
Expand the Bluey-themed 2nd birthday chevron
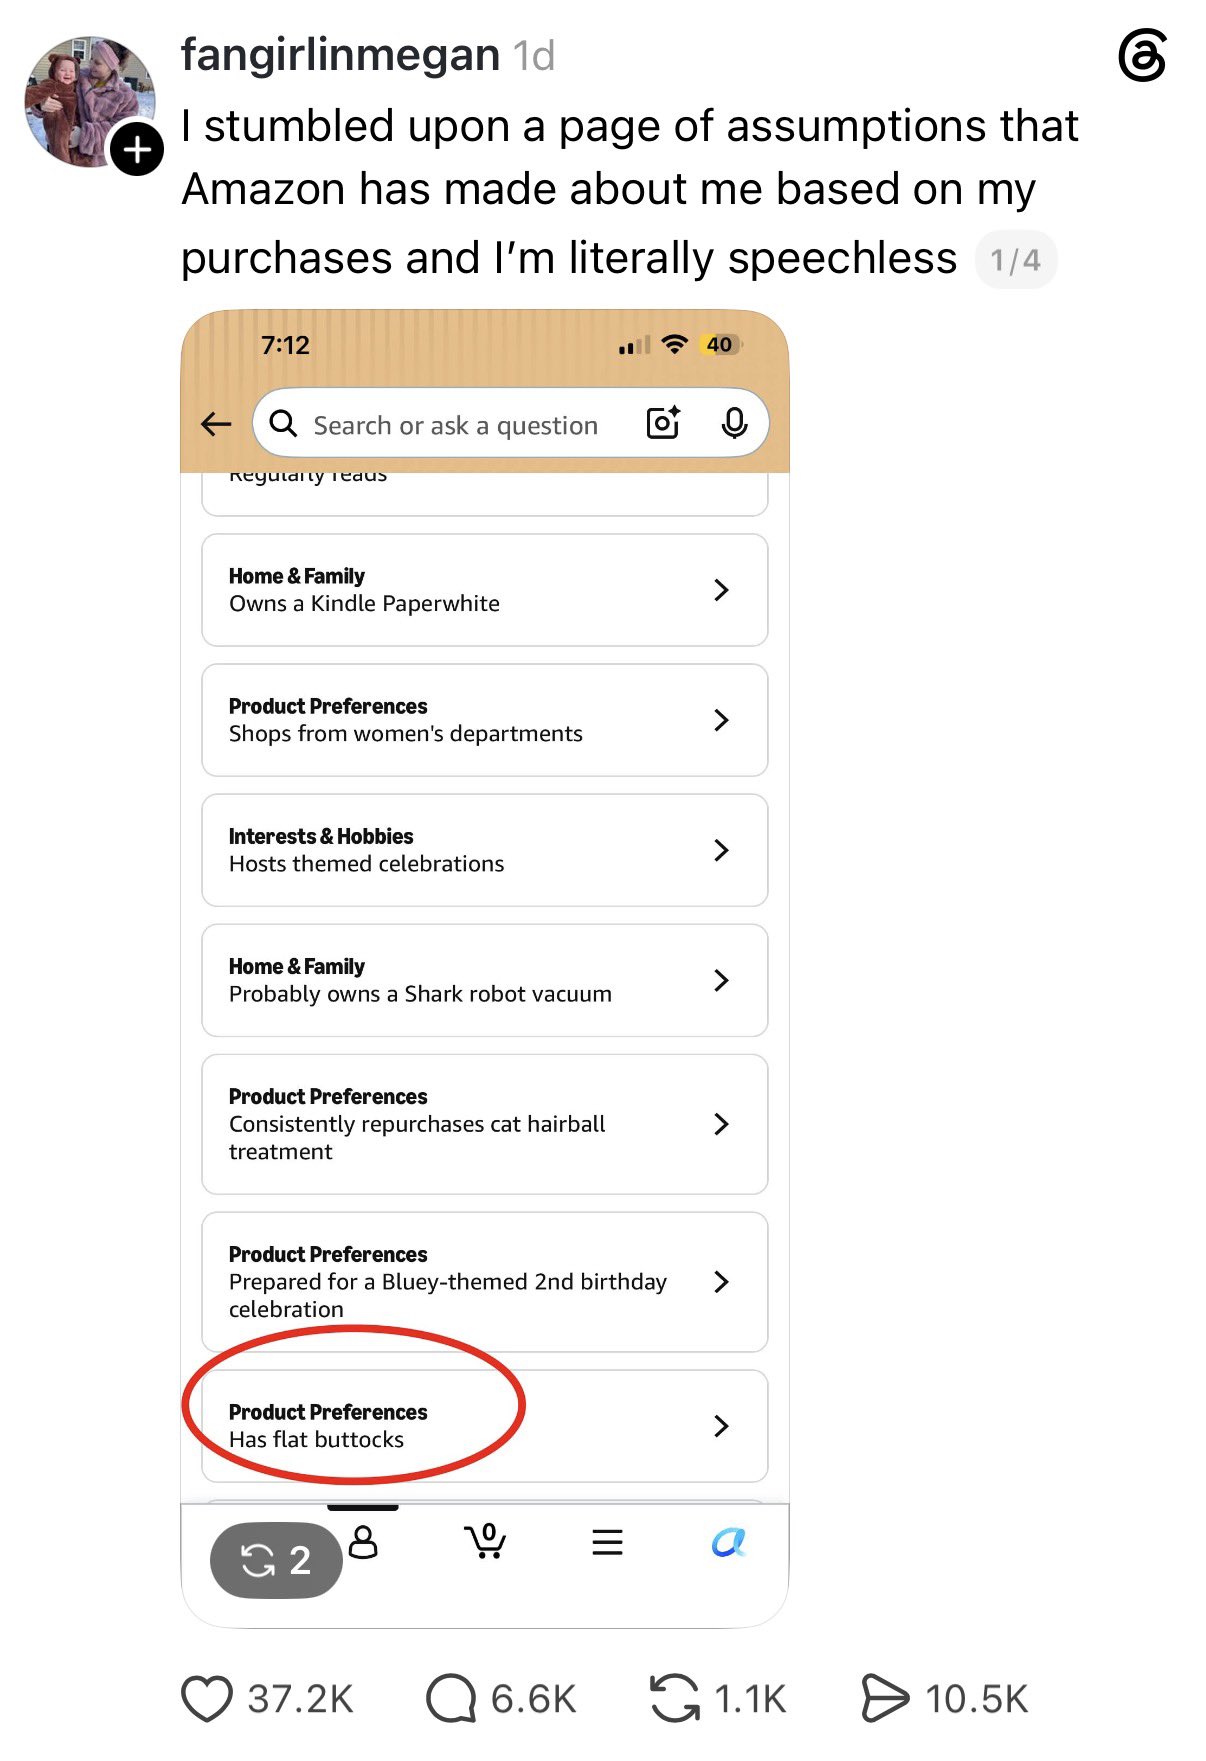(x=721, y=1282)
